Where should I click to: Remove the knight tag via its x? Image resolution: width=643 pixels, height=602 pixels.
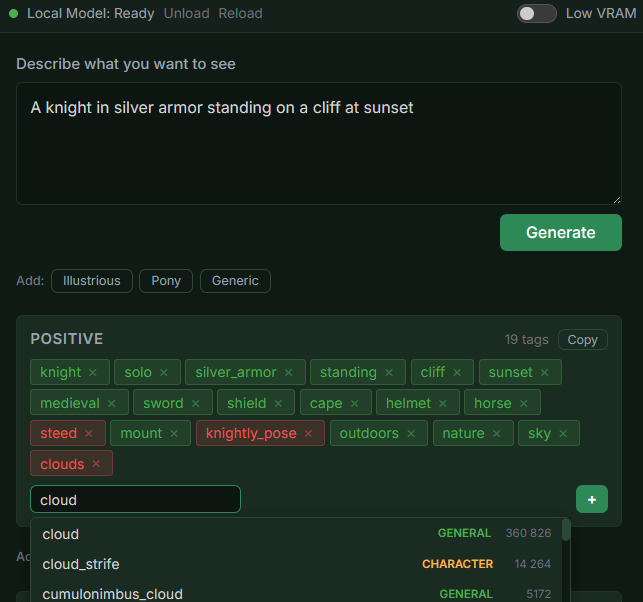coord(93,373)
